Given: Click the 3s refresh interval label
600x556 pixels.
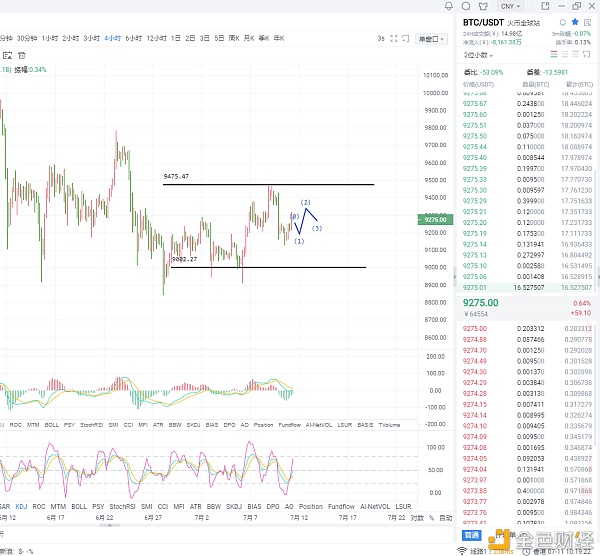Looking at the screenshot, I should pyautogui.click(x=381, y=39).
